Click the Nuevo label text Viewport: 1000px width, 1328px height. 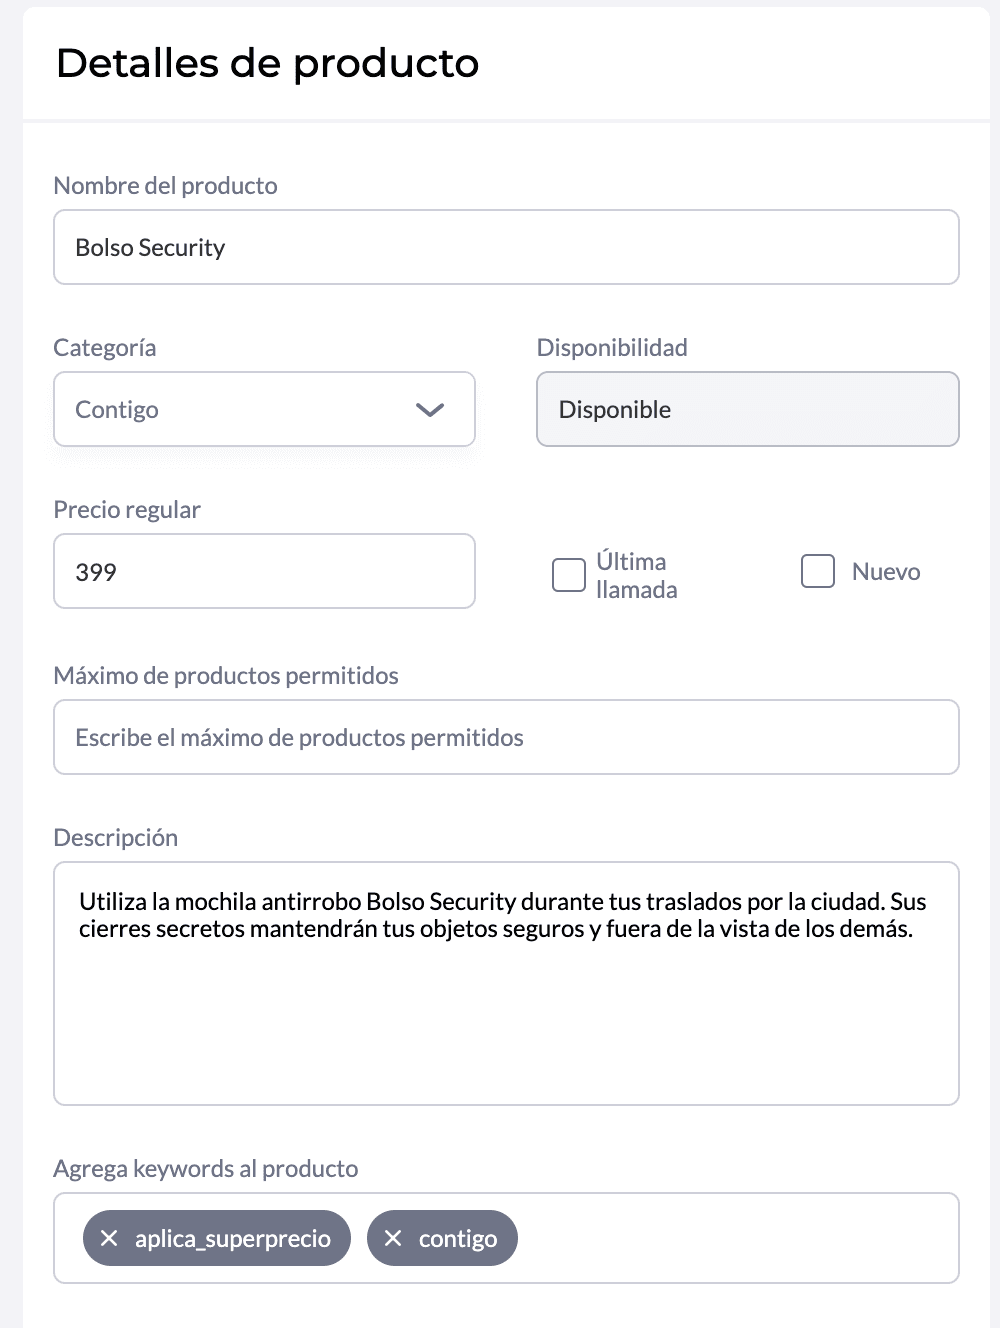(x=886, y=572)
